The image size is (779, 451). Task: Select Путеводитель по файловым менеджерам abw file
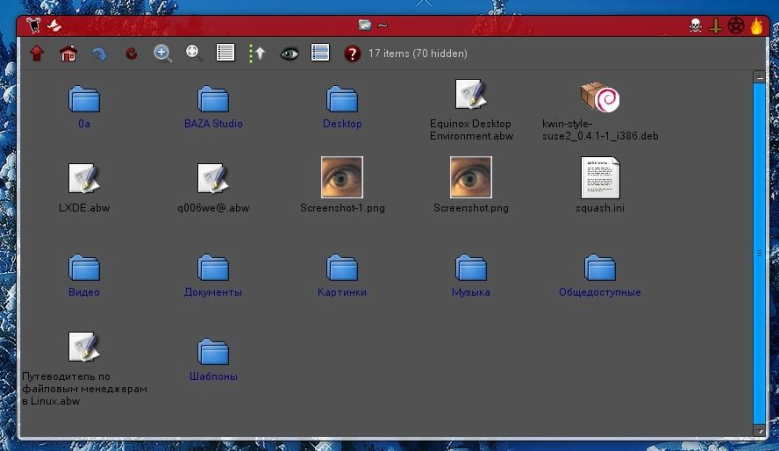tap(84, 369)
